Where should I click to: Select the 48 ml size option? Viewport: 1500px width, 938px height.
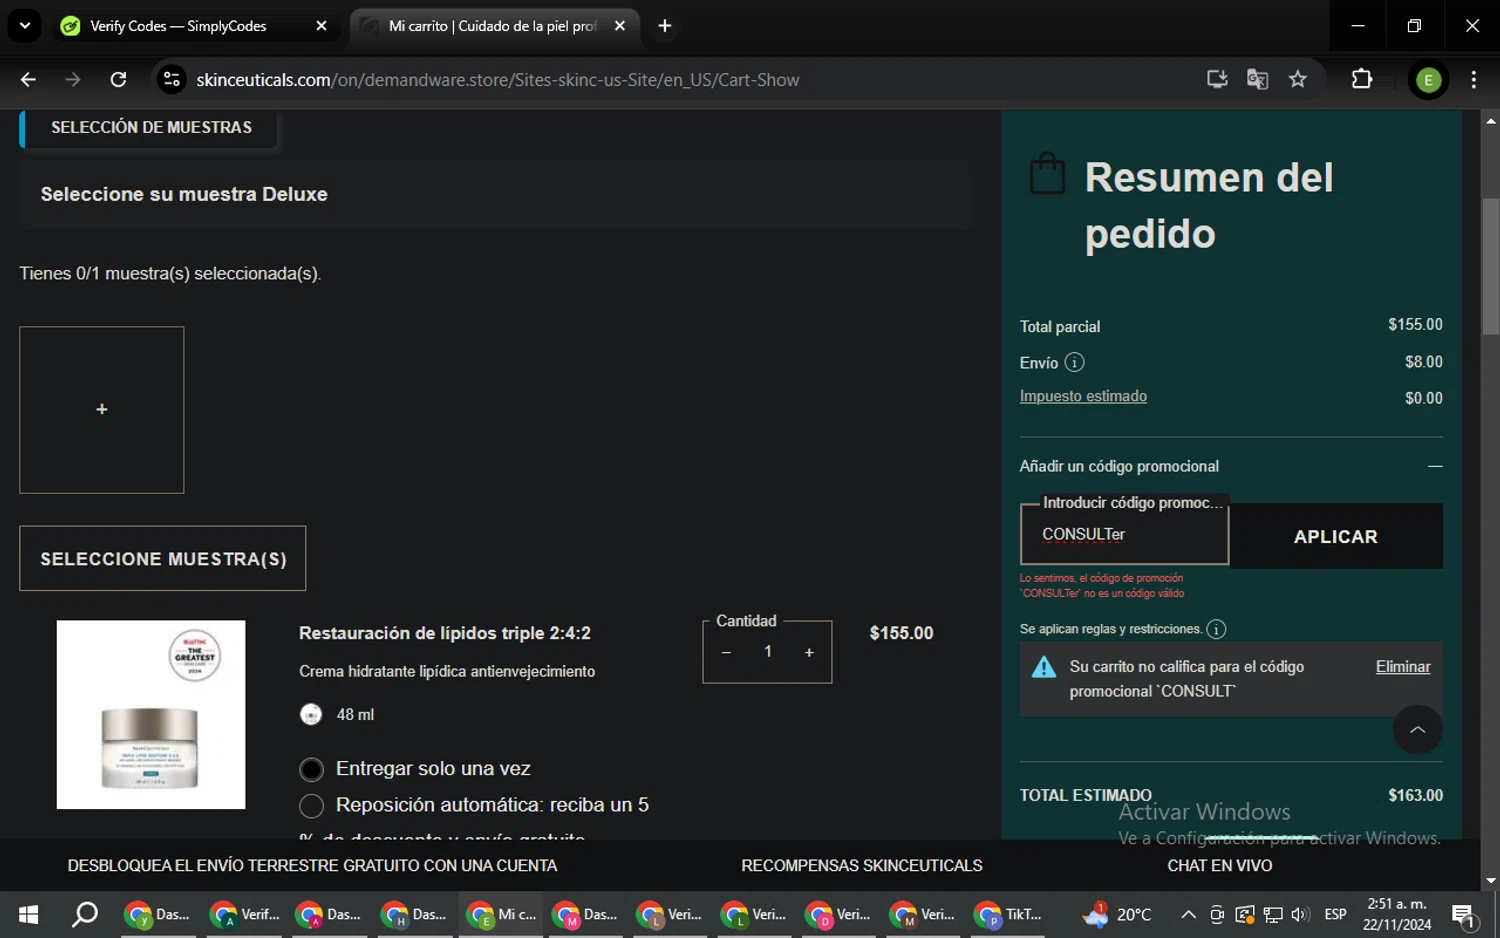(312, 714)
